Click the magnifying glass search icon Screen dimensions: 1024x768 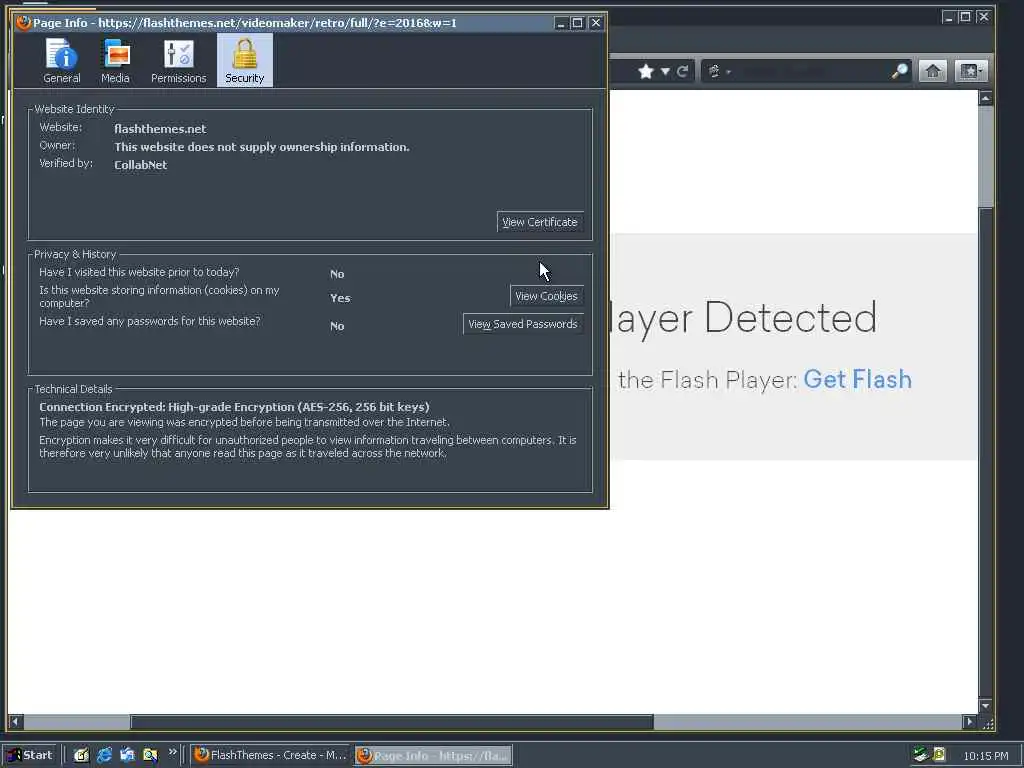pos(900,71)
